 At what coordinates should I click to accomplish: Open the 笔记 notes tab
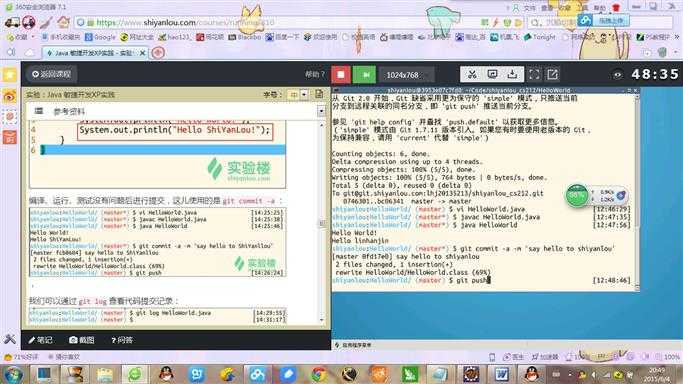41,340
